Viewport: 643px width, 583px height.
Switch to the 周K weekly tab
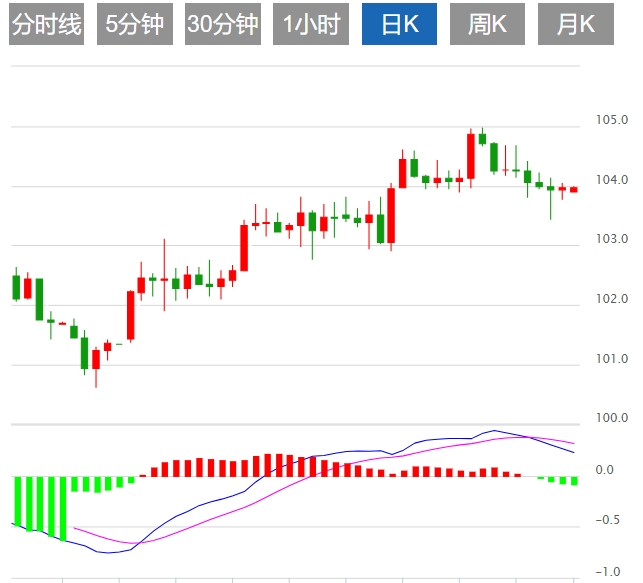(487, 25)
